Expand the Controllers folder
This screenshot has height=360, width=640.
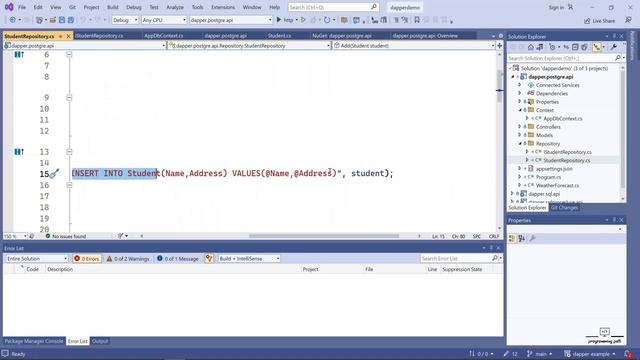[x=520, y=127]
